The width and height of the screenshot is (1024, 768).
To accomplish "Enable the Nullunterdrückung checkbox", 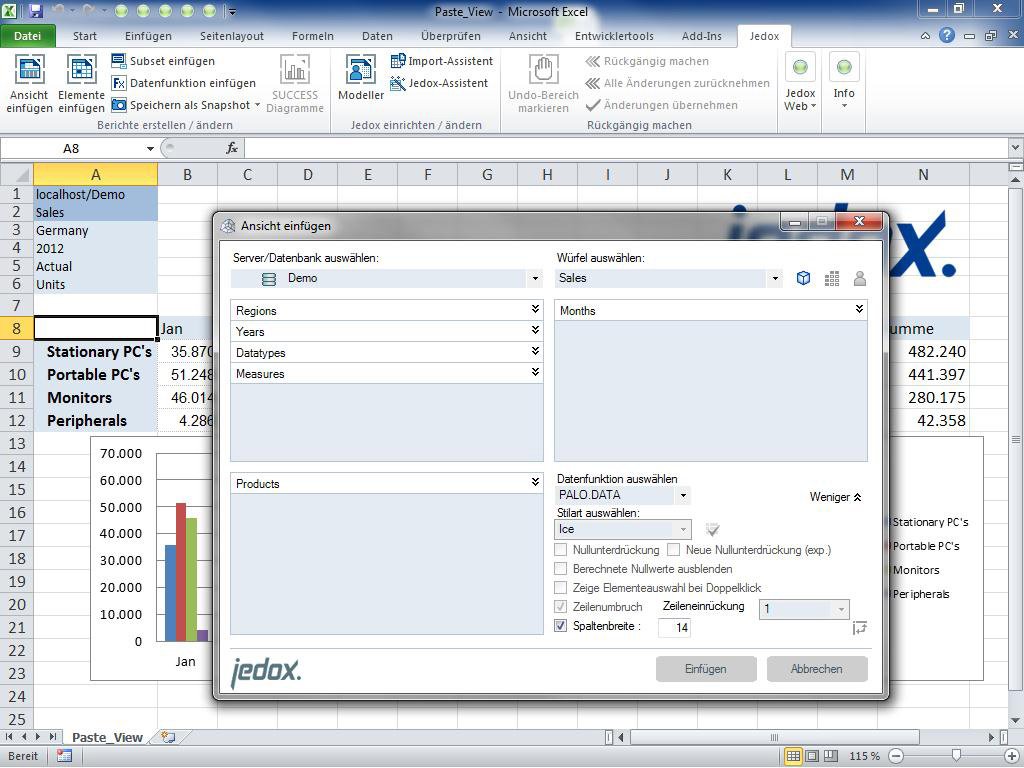I will click(560, 550).
